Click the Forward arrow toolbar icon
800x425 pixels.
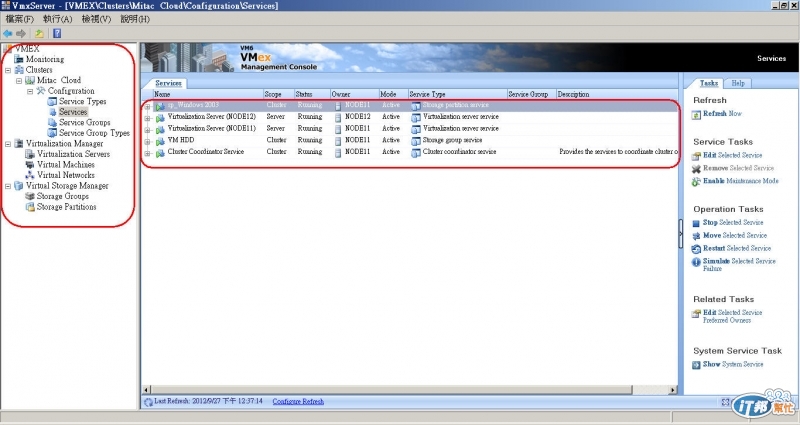coord(21,34)
